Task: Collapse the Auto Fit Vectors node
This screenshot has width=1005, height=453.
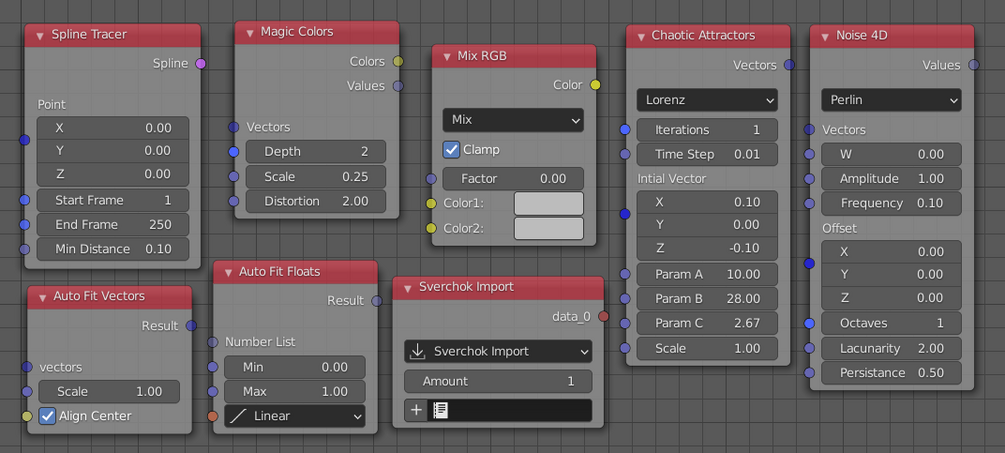Action: click(42, 297)
